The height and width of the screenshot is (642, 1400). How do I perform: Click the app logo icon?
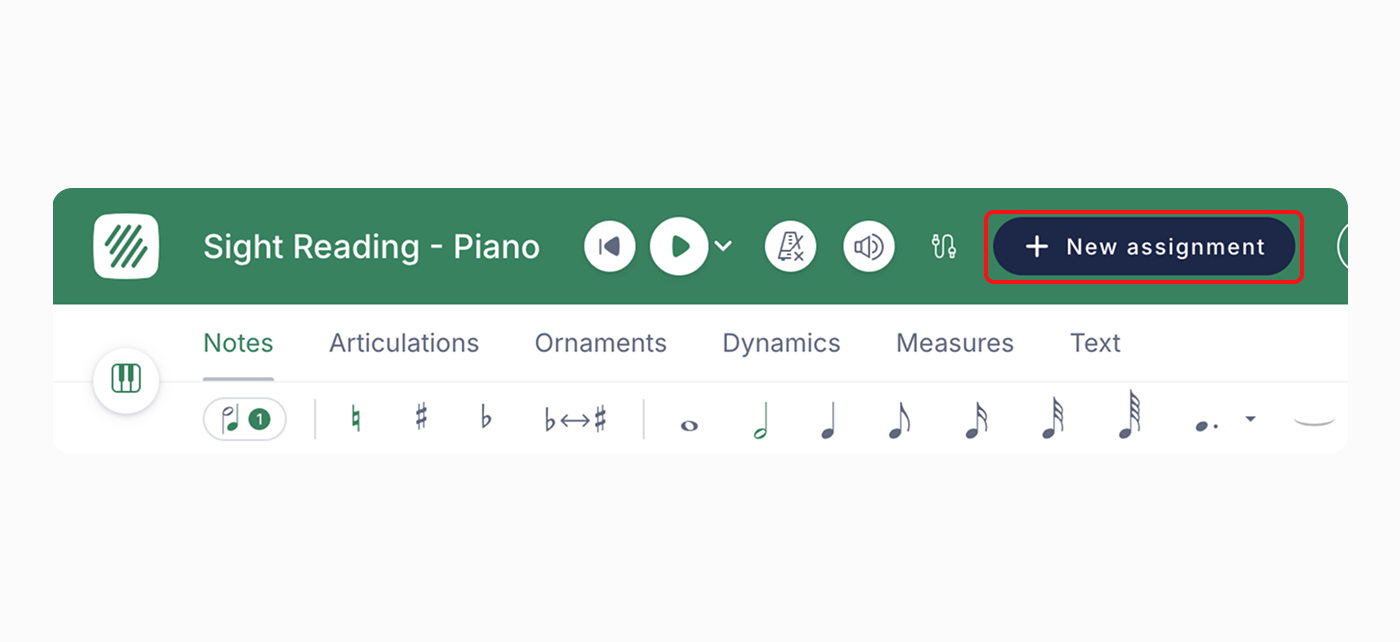pos(125,246)
